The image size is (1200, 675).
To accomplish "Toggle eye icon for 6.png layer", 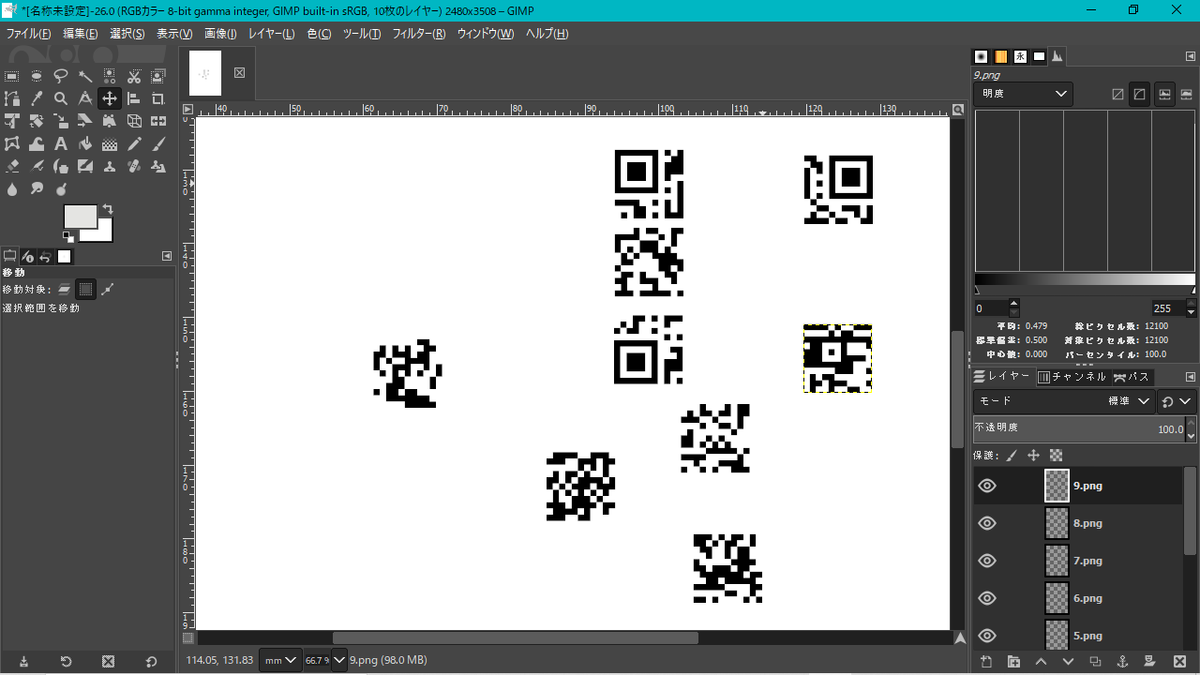I will tap(987, 598).
